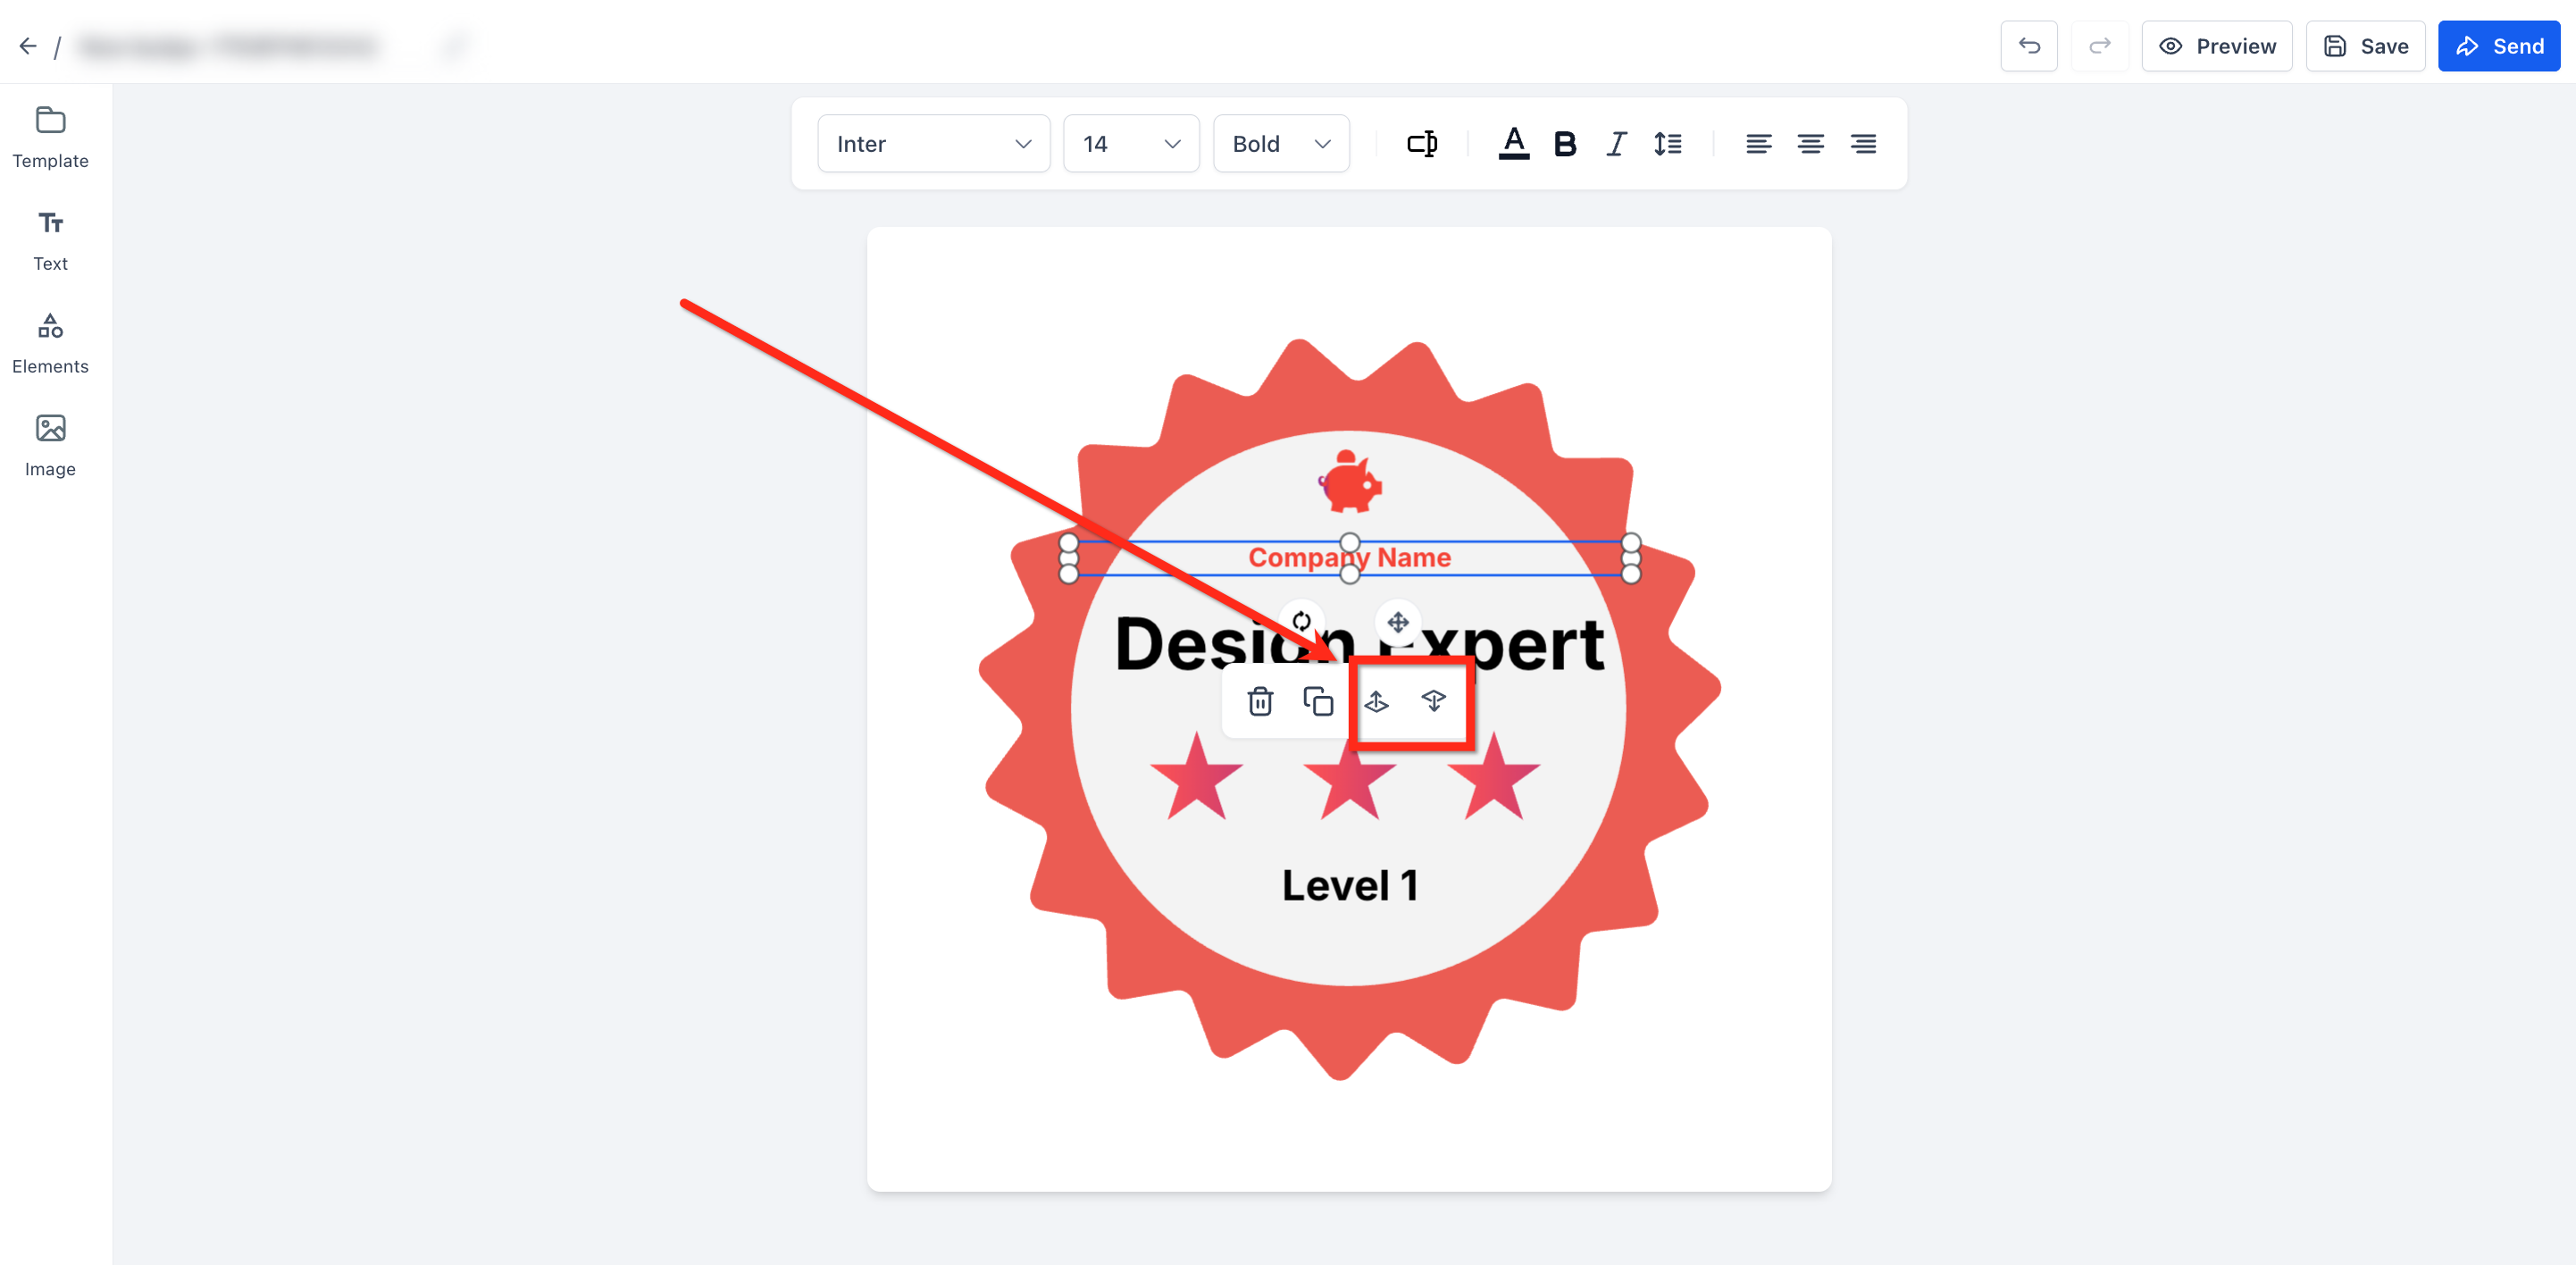
Task: Click the move handle icon
Action: (x=1398, y=622)
